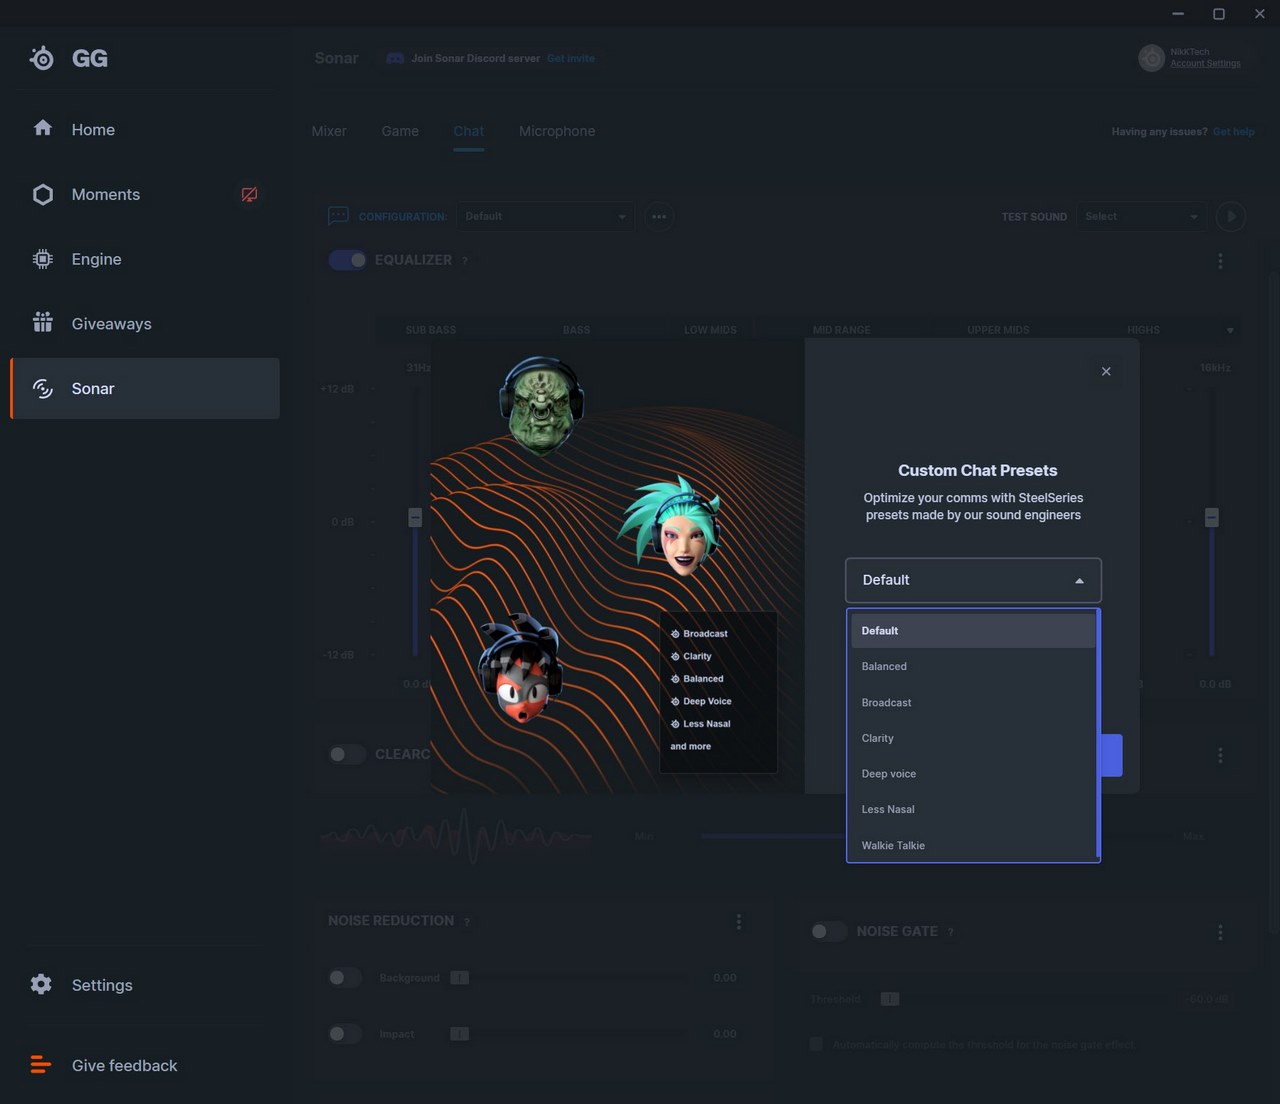Open the Giveaways page
Image resolution: width=1280 pixels, height=1104 pixels.
[x=145, y=323]
